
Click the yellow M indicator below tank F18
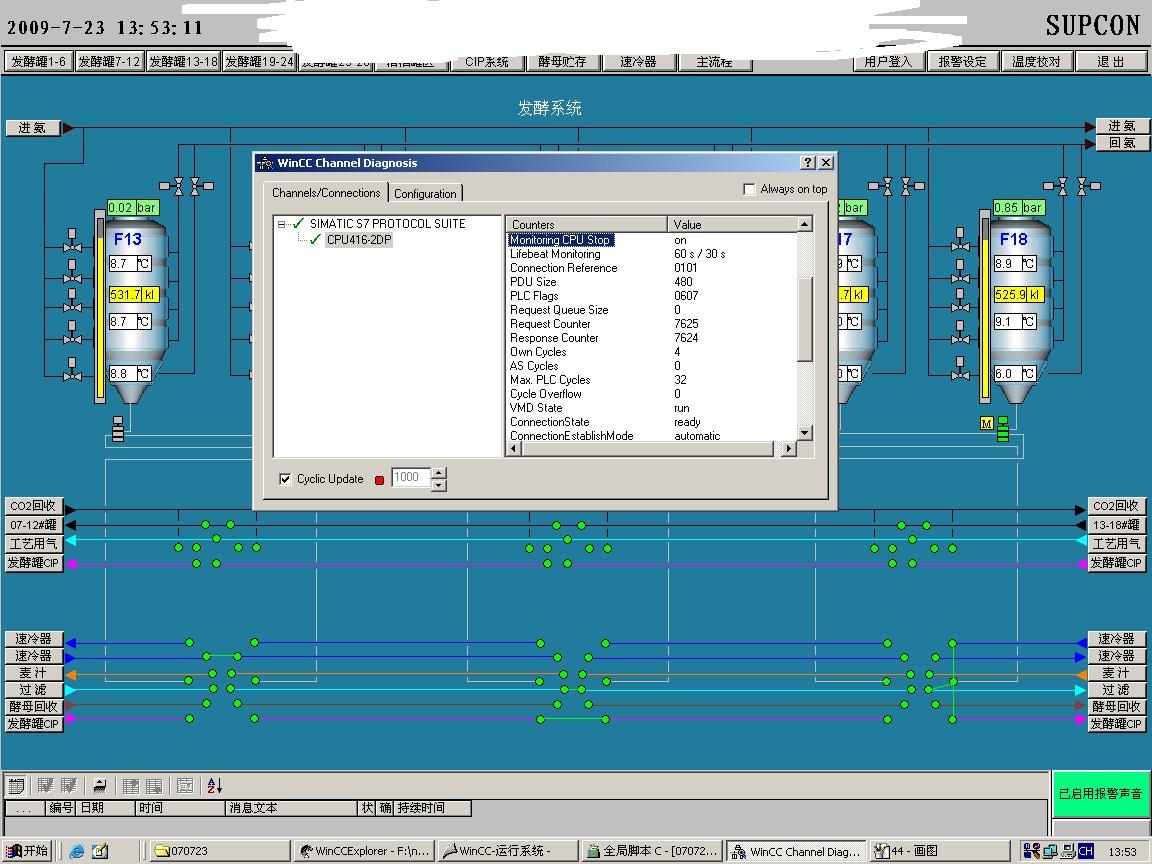(987, 423)
